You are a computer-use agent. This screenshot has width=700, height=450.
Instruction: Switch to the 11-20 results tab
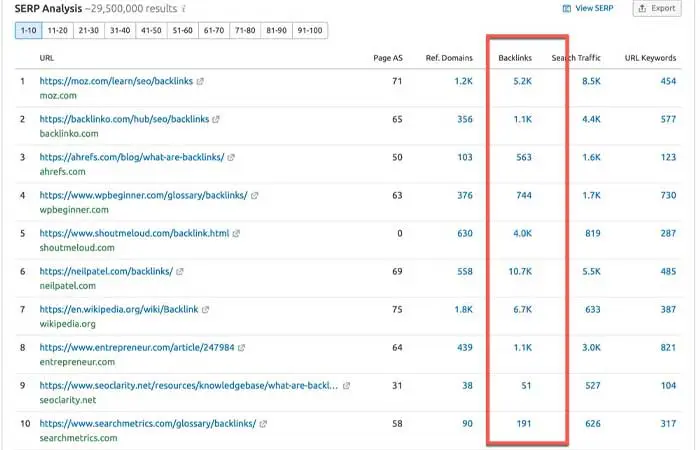click(58, 30)
